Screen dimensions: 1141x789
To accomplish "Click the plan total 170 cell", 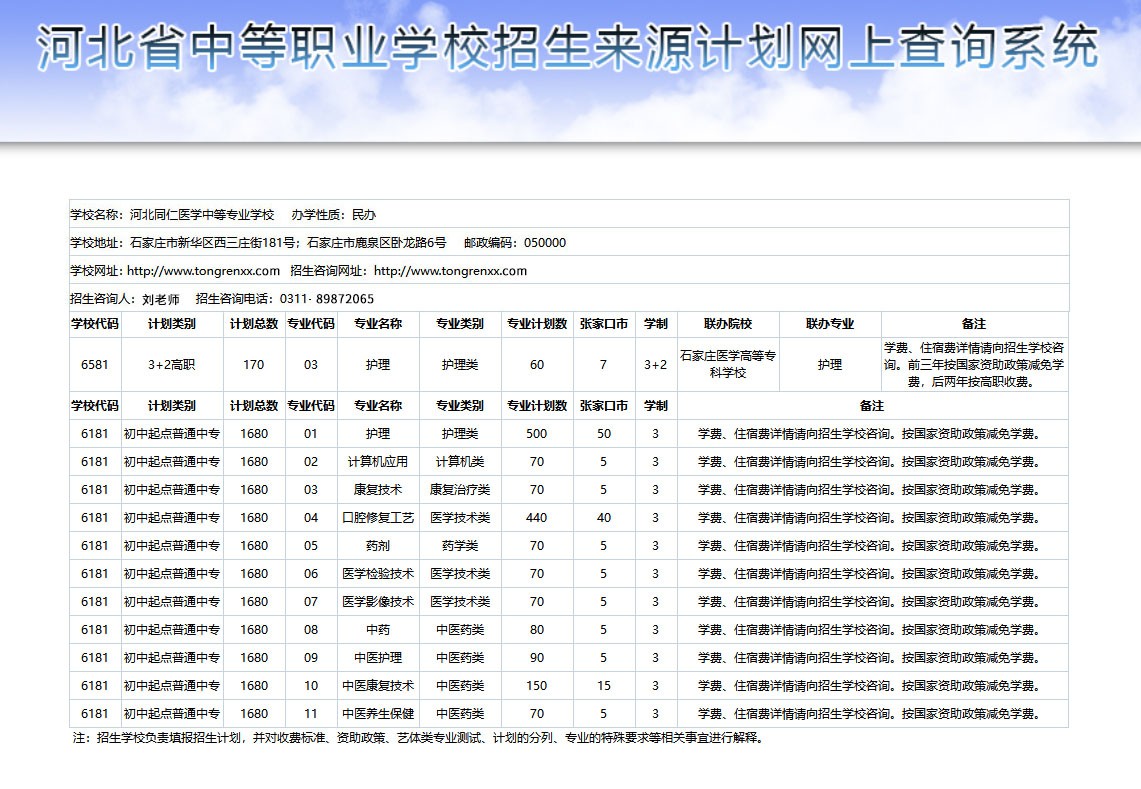I will [253, 365].
